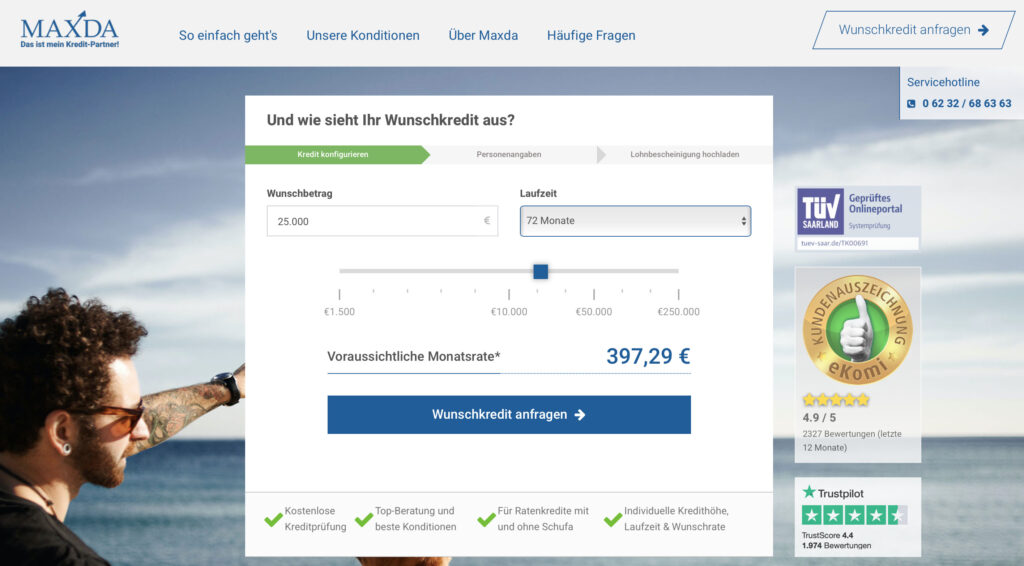Click checkmark next to Kostenlose Kreditprüfung

pyautogui.click(x=273, y=520)
